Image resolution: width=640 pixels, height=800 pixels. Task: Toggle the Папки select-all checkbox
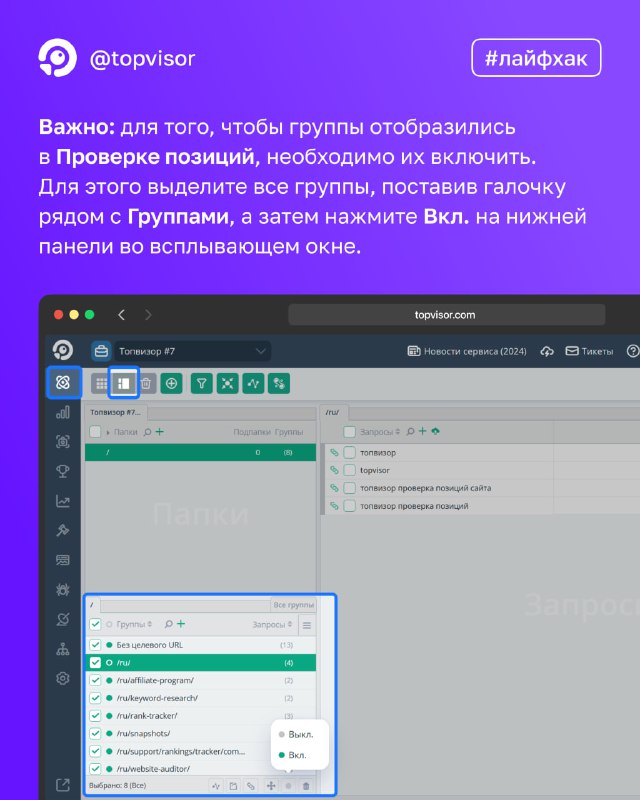pos(95,432)
